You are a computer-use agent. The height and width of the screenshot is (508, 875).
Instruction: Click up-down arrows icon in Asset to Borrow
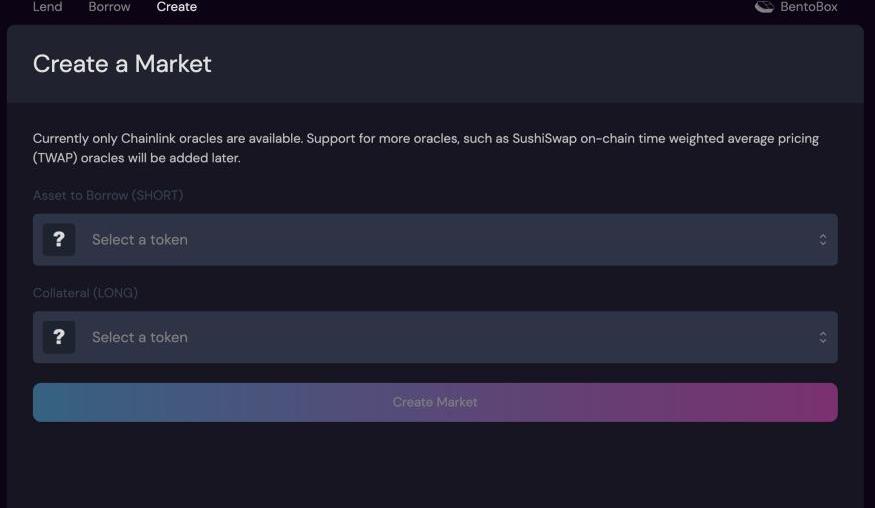click(x=823, y=239)
